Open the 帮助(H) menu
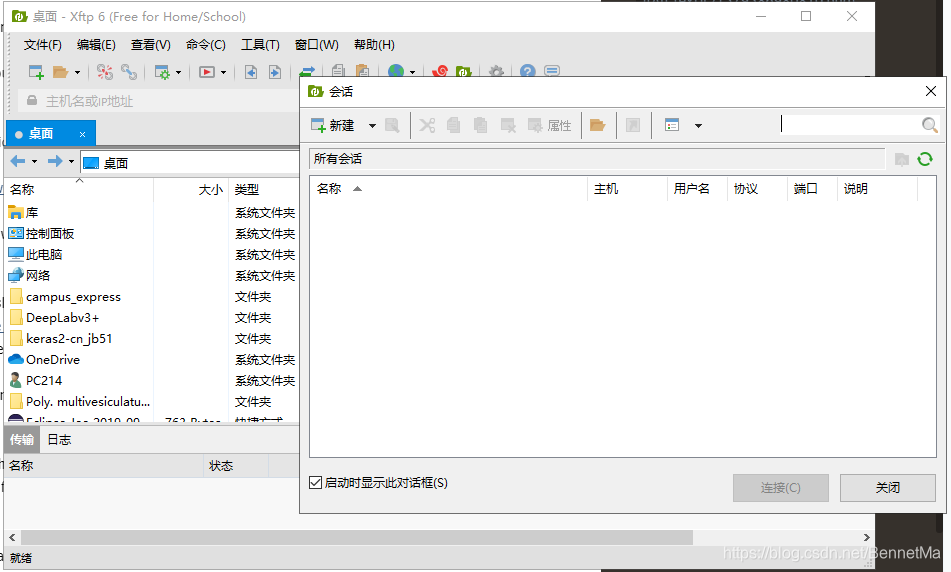Viewport: 951px width, 572px height. [x=374, y=45]
